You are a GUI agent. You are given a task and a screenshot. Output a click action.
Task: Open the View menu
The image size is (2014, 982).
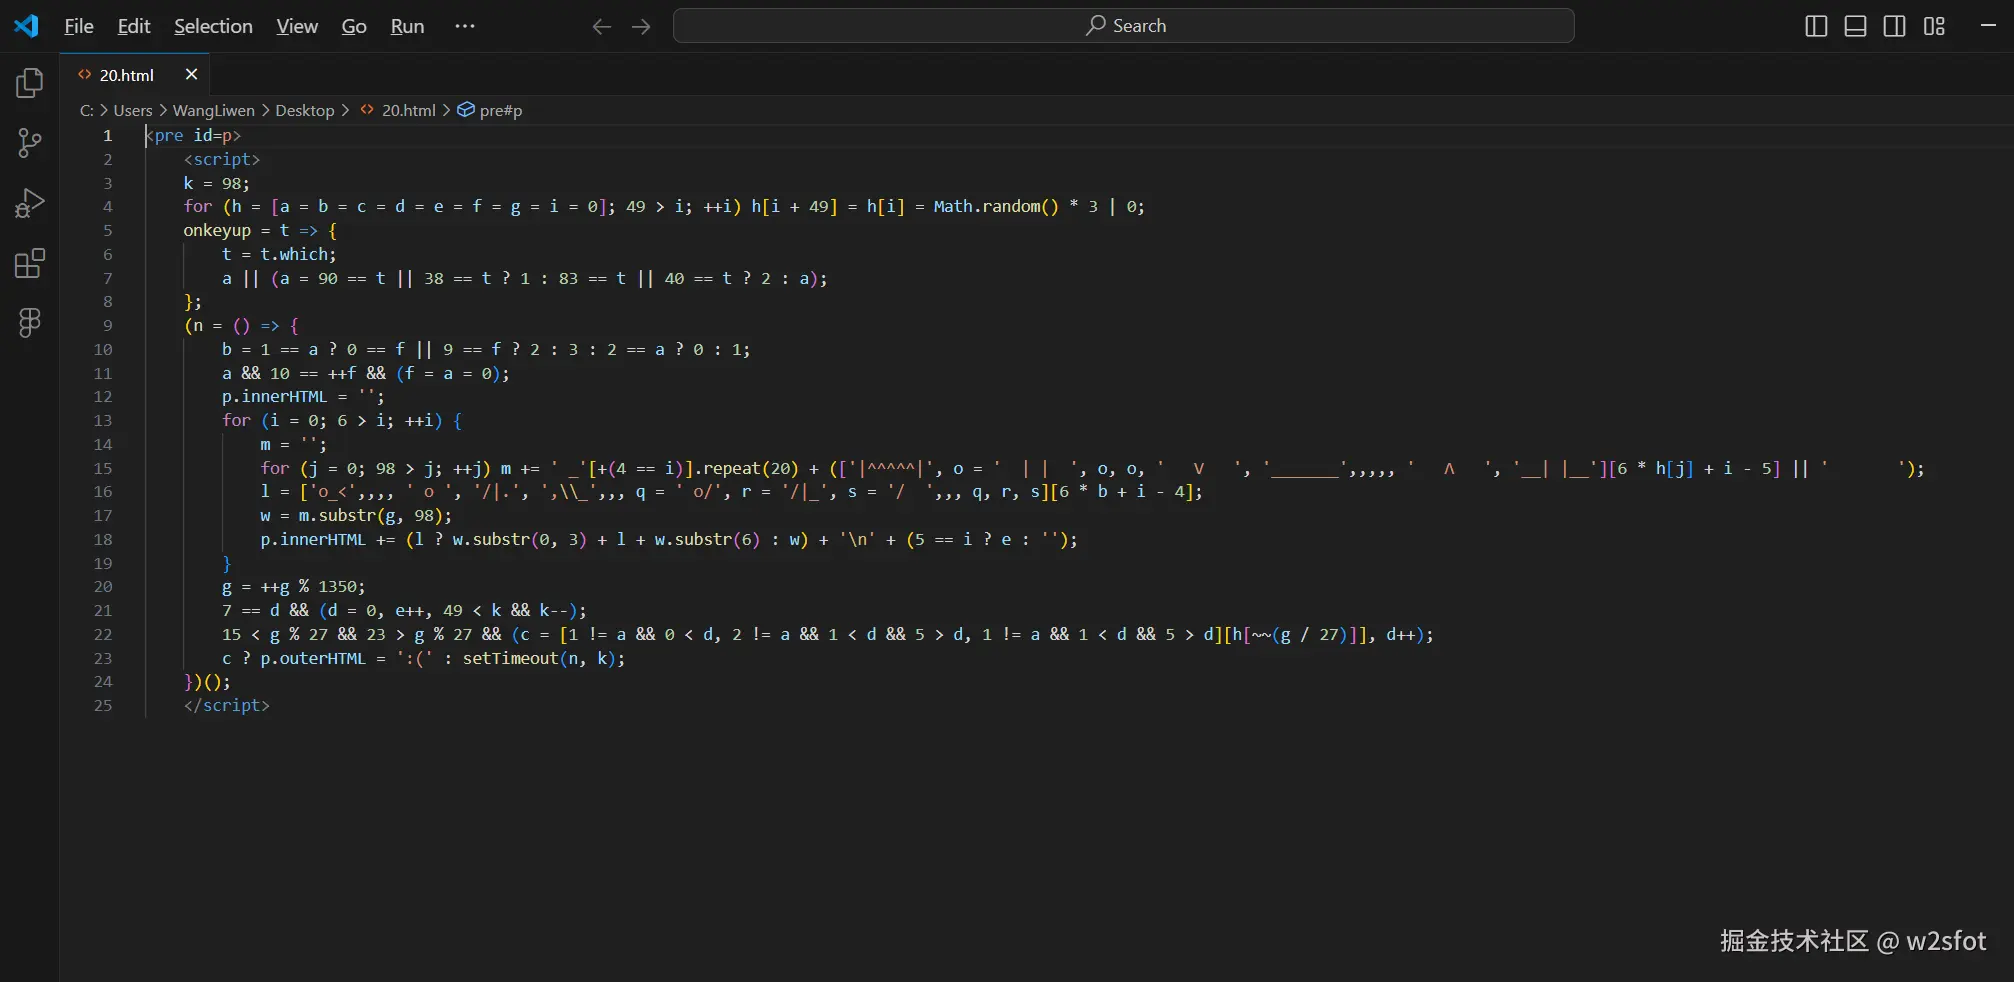[297, 26]
